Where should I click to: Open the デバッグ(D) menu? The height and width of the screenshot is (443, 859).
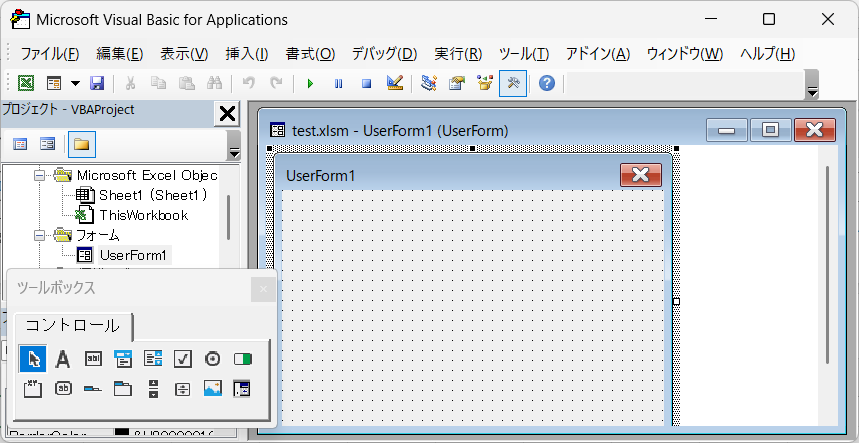(x=385, y=54)
